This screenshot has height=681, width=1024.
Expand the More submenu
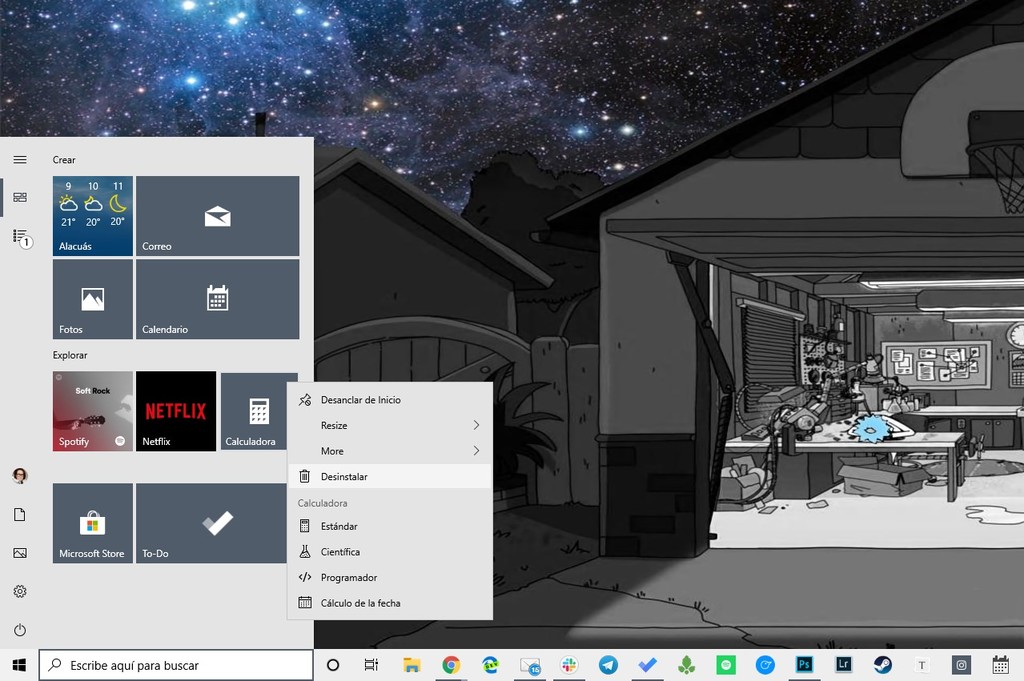(390, 451)
